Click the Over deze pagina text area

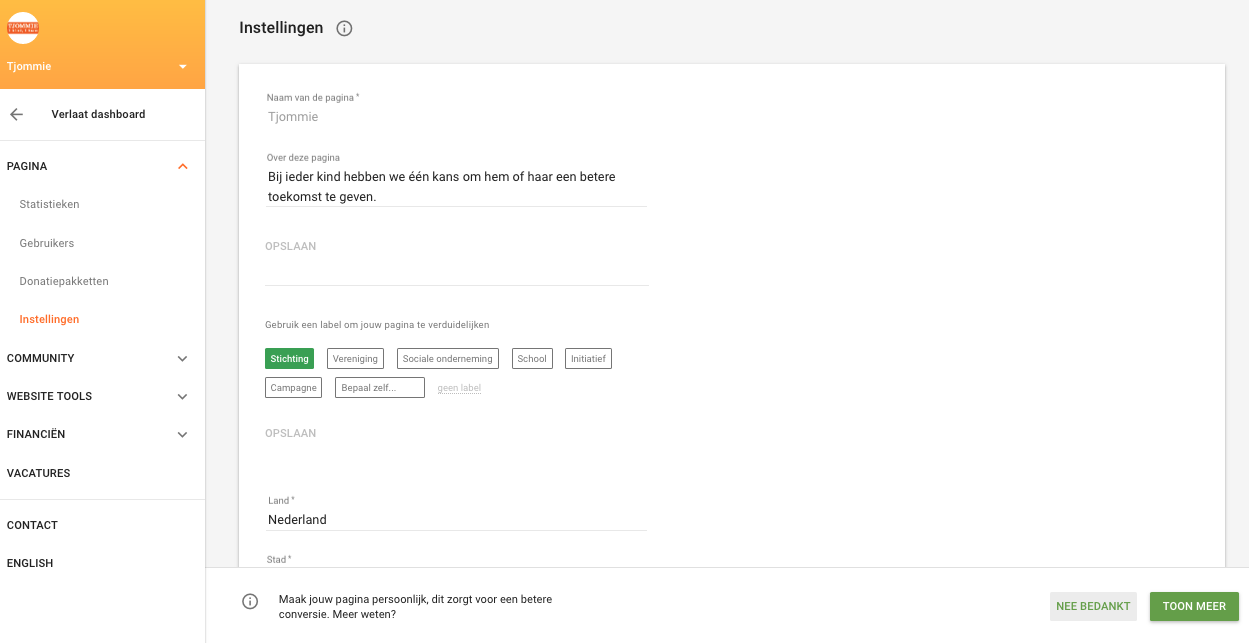pos(456,186)
